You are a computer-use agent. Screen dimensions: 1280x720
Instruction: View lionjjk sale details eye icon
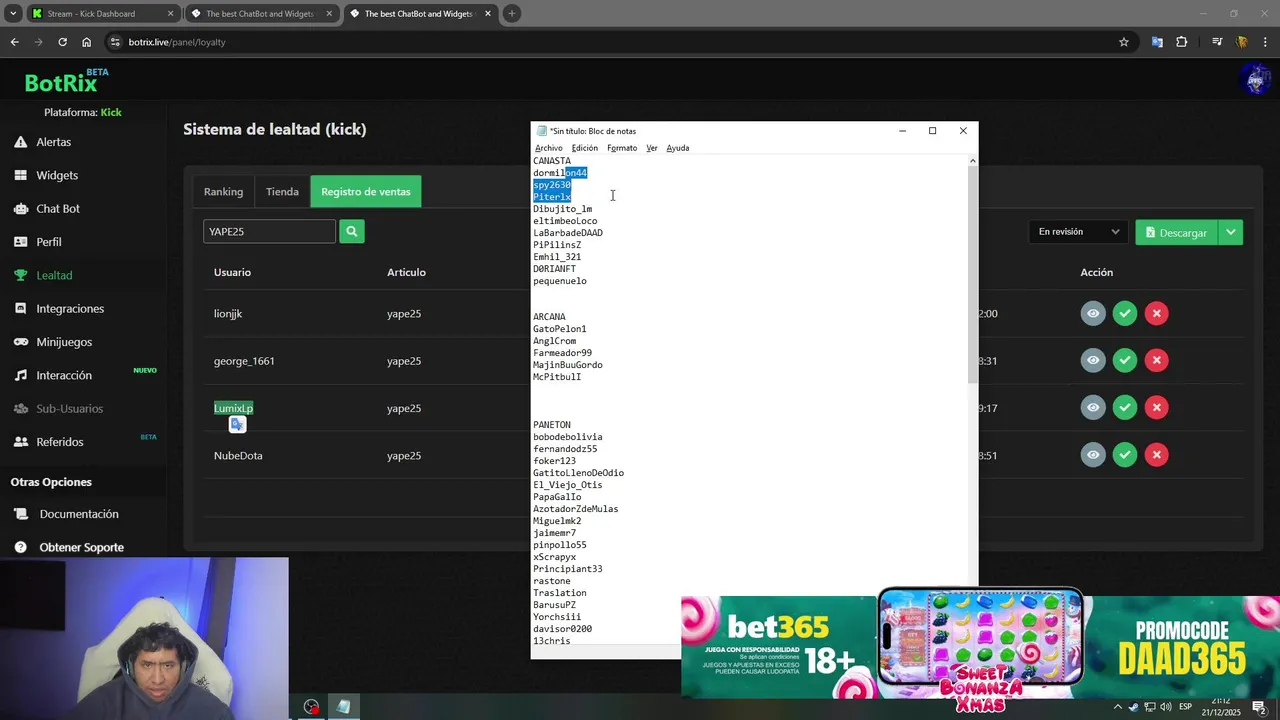(1093, 314)
